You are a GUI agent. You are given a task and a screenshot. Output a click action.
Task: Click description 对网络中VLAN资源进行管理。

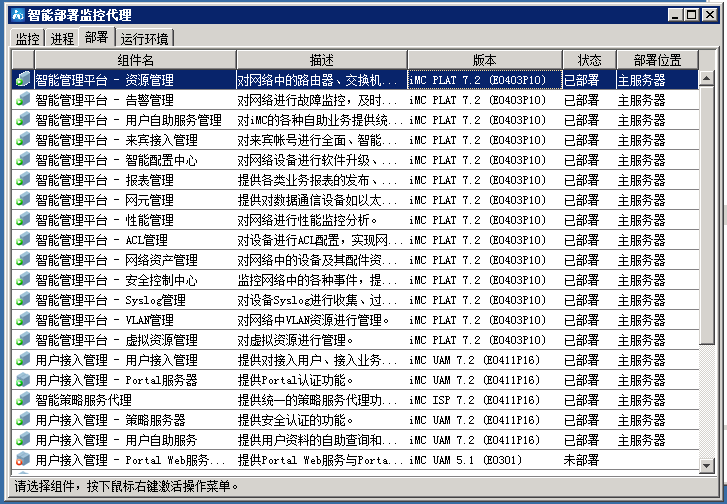tap(313, 320)
